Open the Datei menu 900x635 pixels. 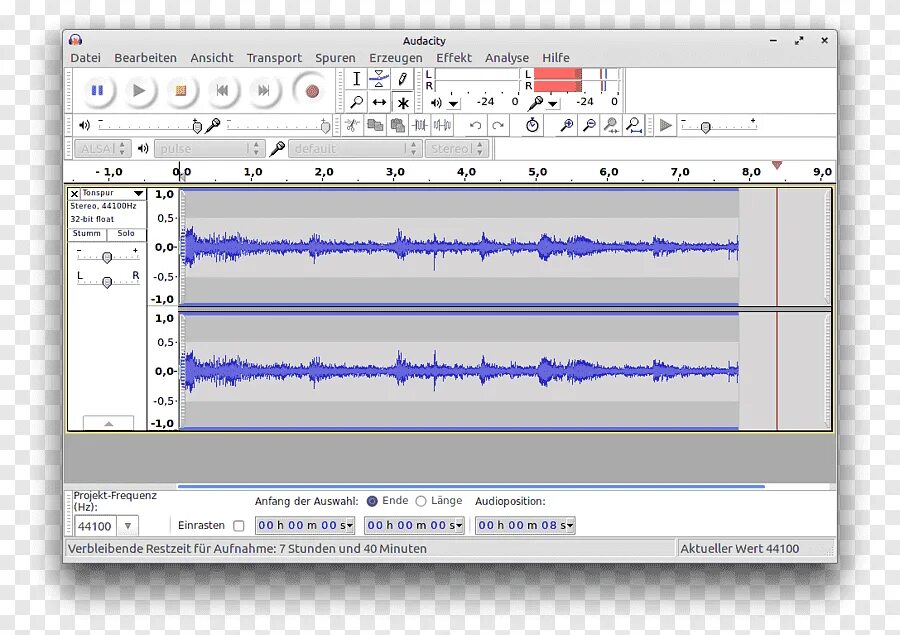(x=86, y=57)
